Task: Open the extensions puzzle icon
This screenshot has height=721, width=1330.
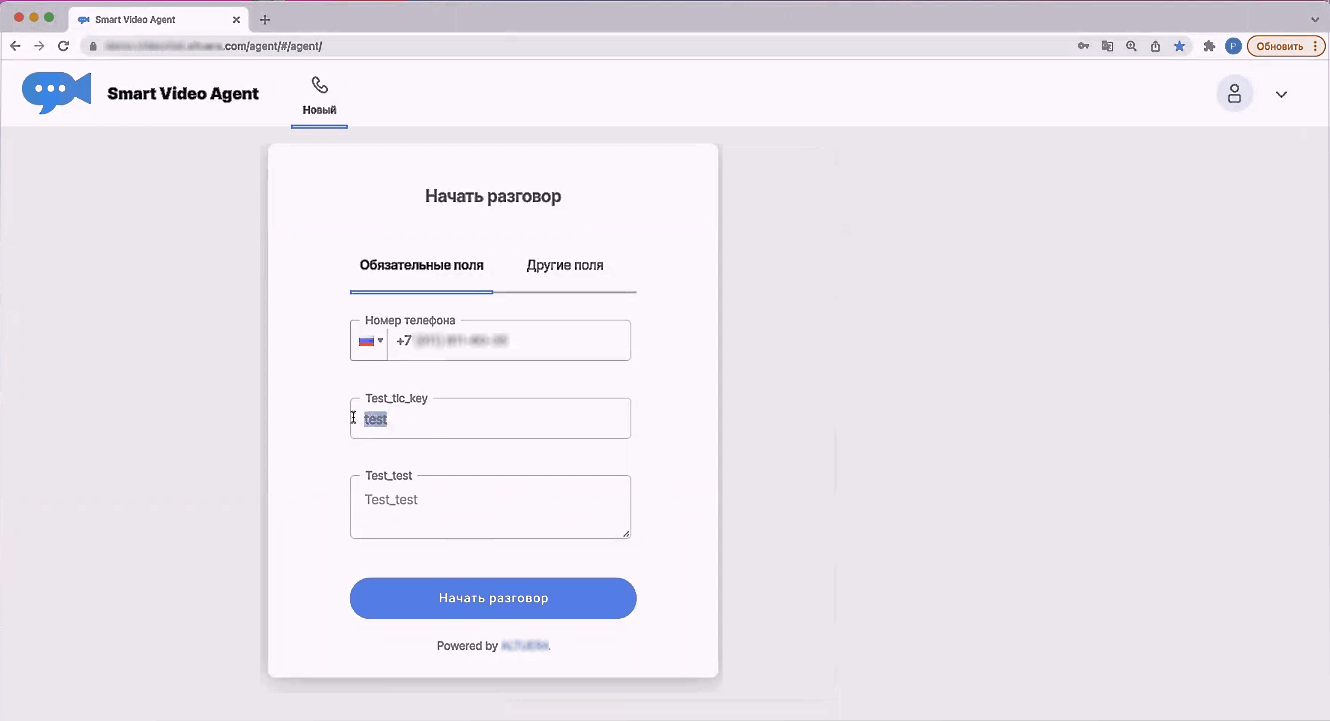Action: [x=1209, y=46]
